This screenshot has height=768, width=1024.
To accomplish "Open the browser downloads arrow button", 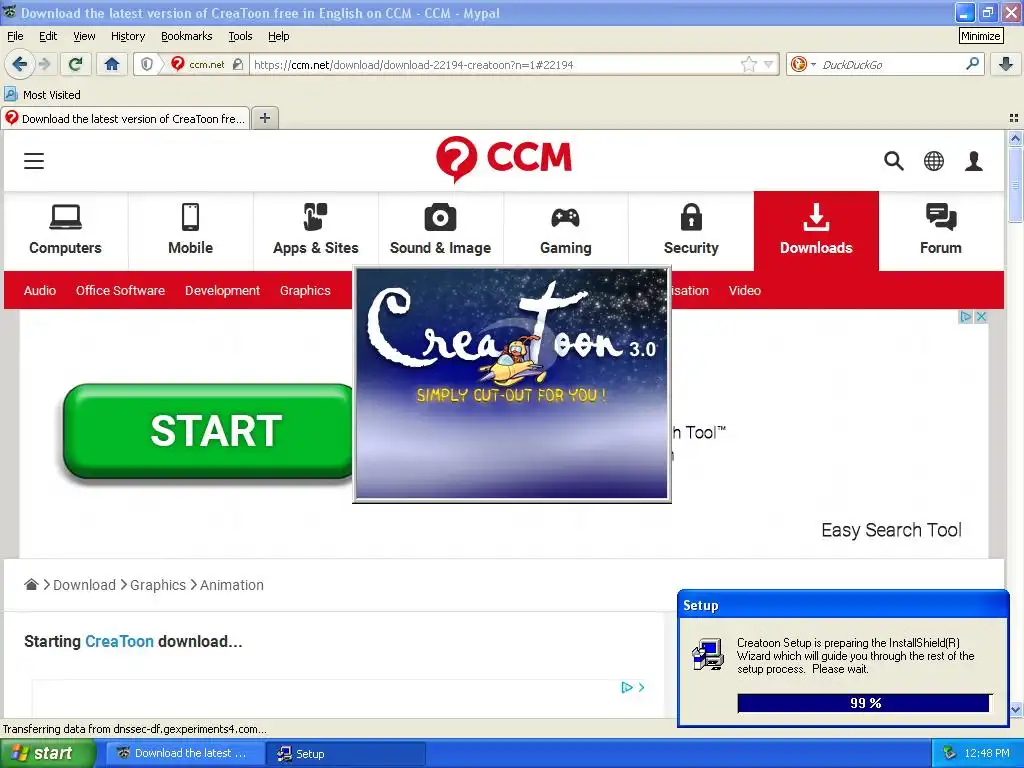I will pyautogui.click(x=1006, y=64).
